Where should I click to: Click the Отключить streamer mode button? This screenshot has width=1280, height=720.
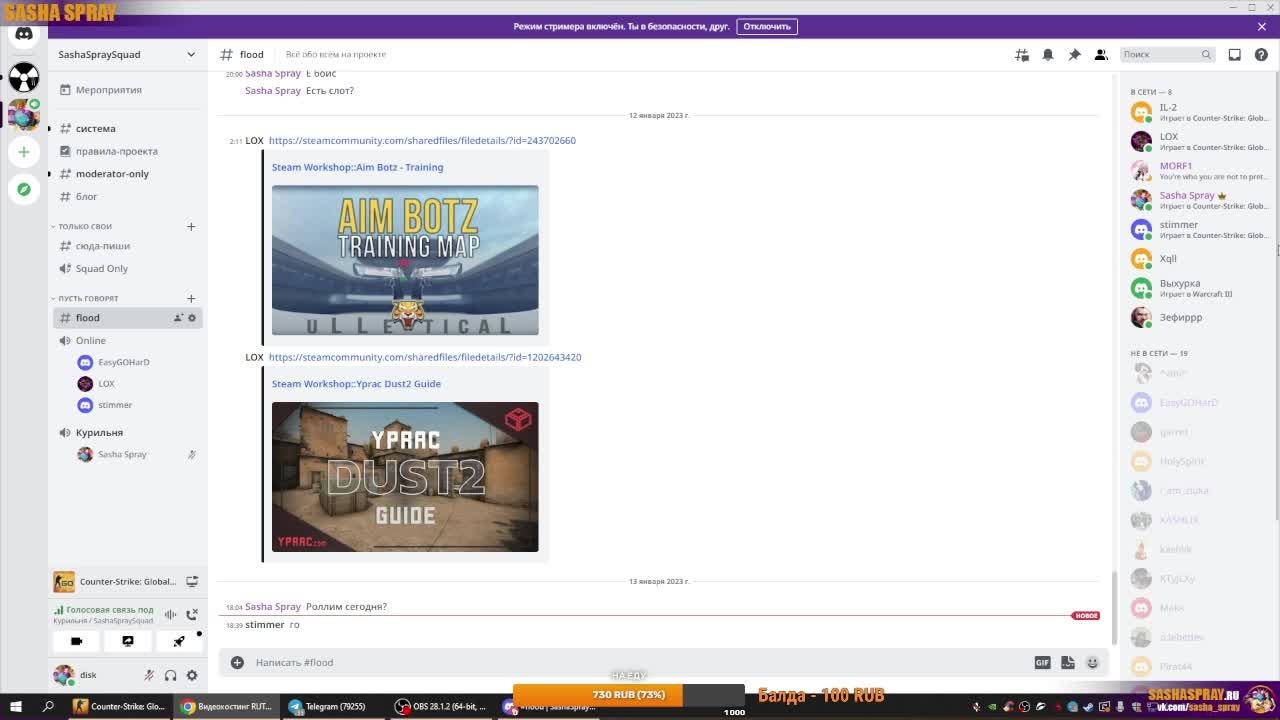point(767,26)
